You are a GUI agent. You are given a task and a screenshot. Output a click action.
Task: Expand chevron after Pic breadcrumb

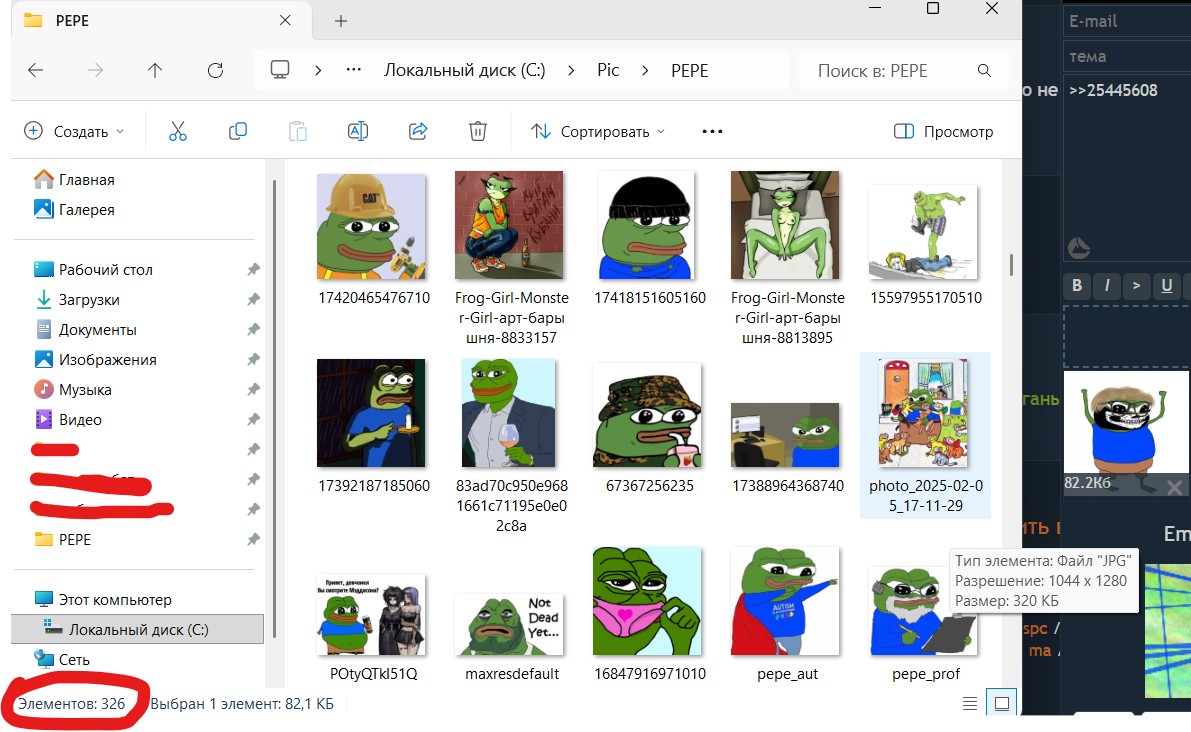pyautogui.click(x=645, y=71)
